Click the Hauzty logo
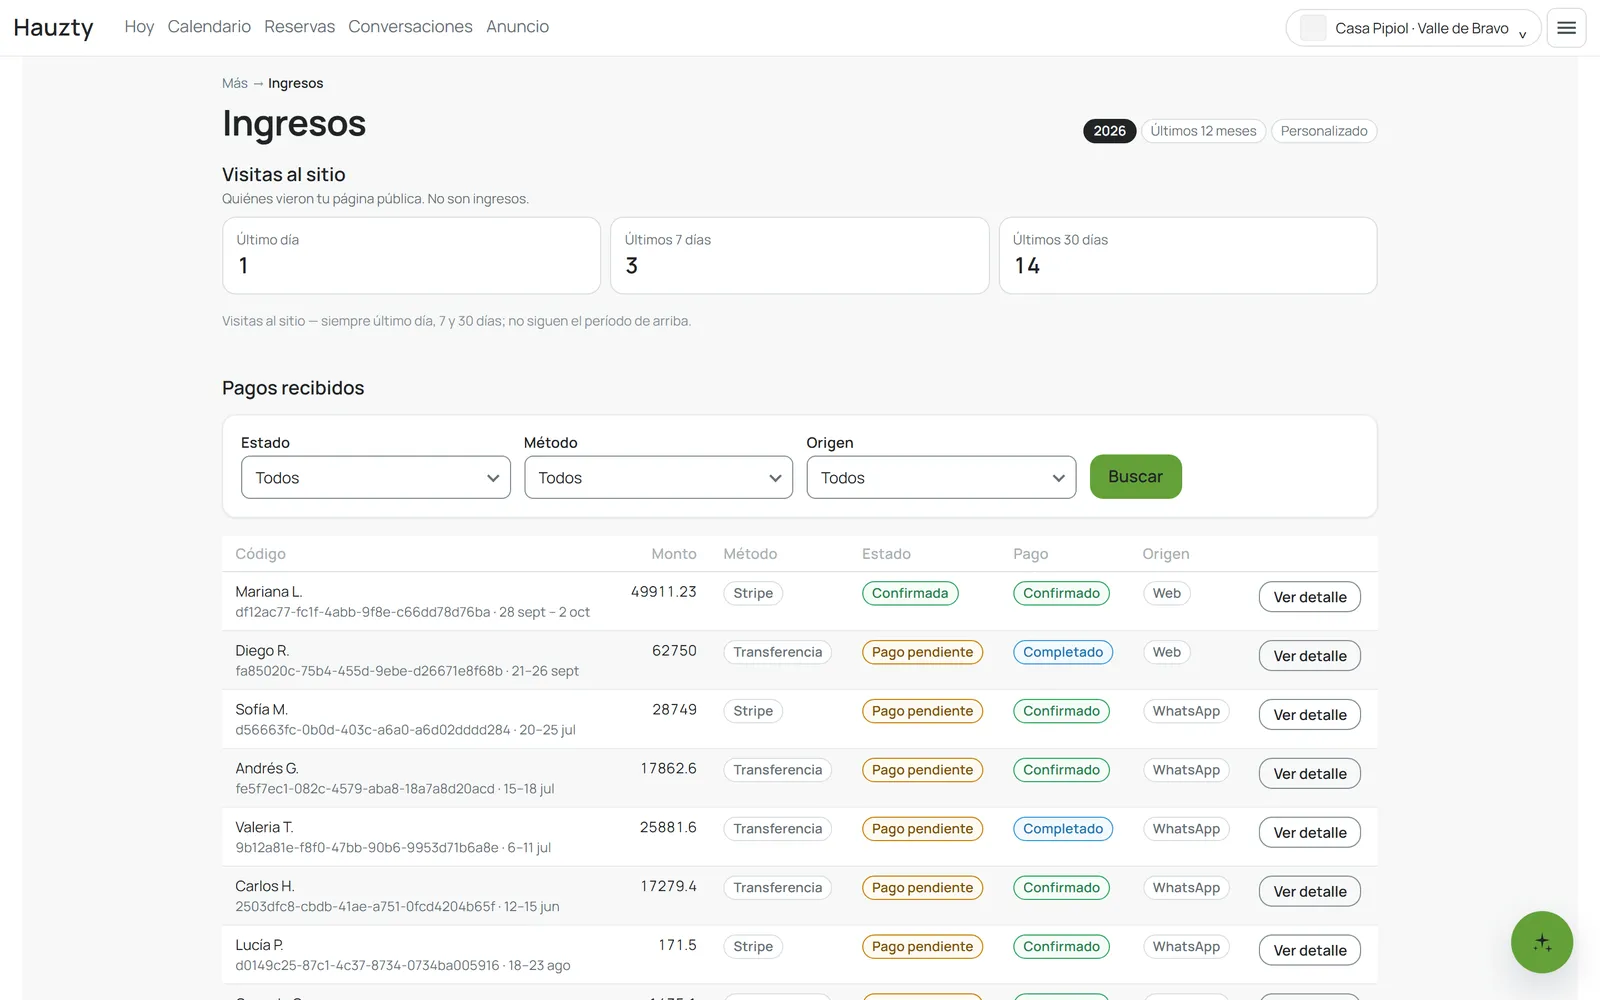Image resolution: width=1600 pixels, height=1000 pixels. click(53, 28)
